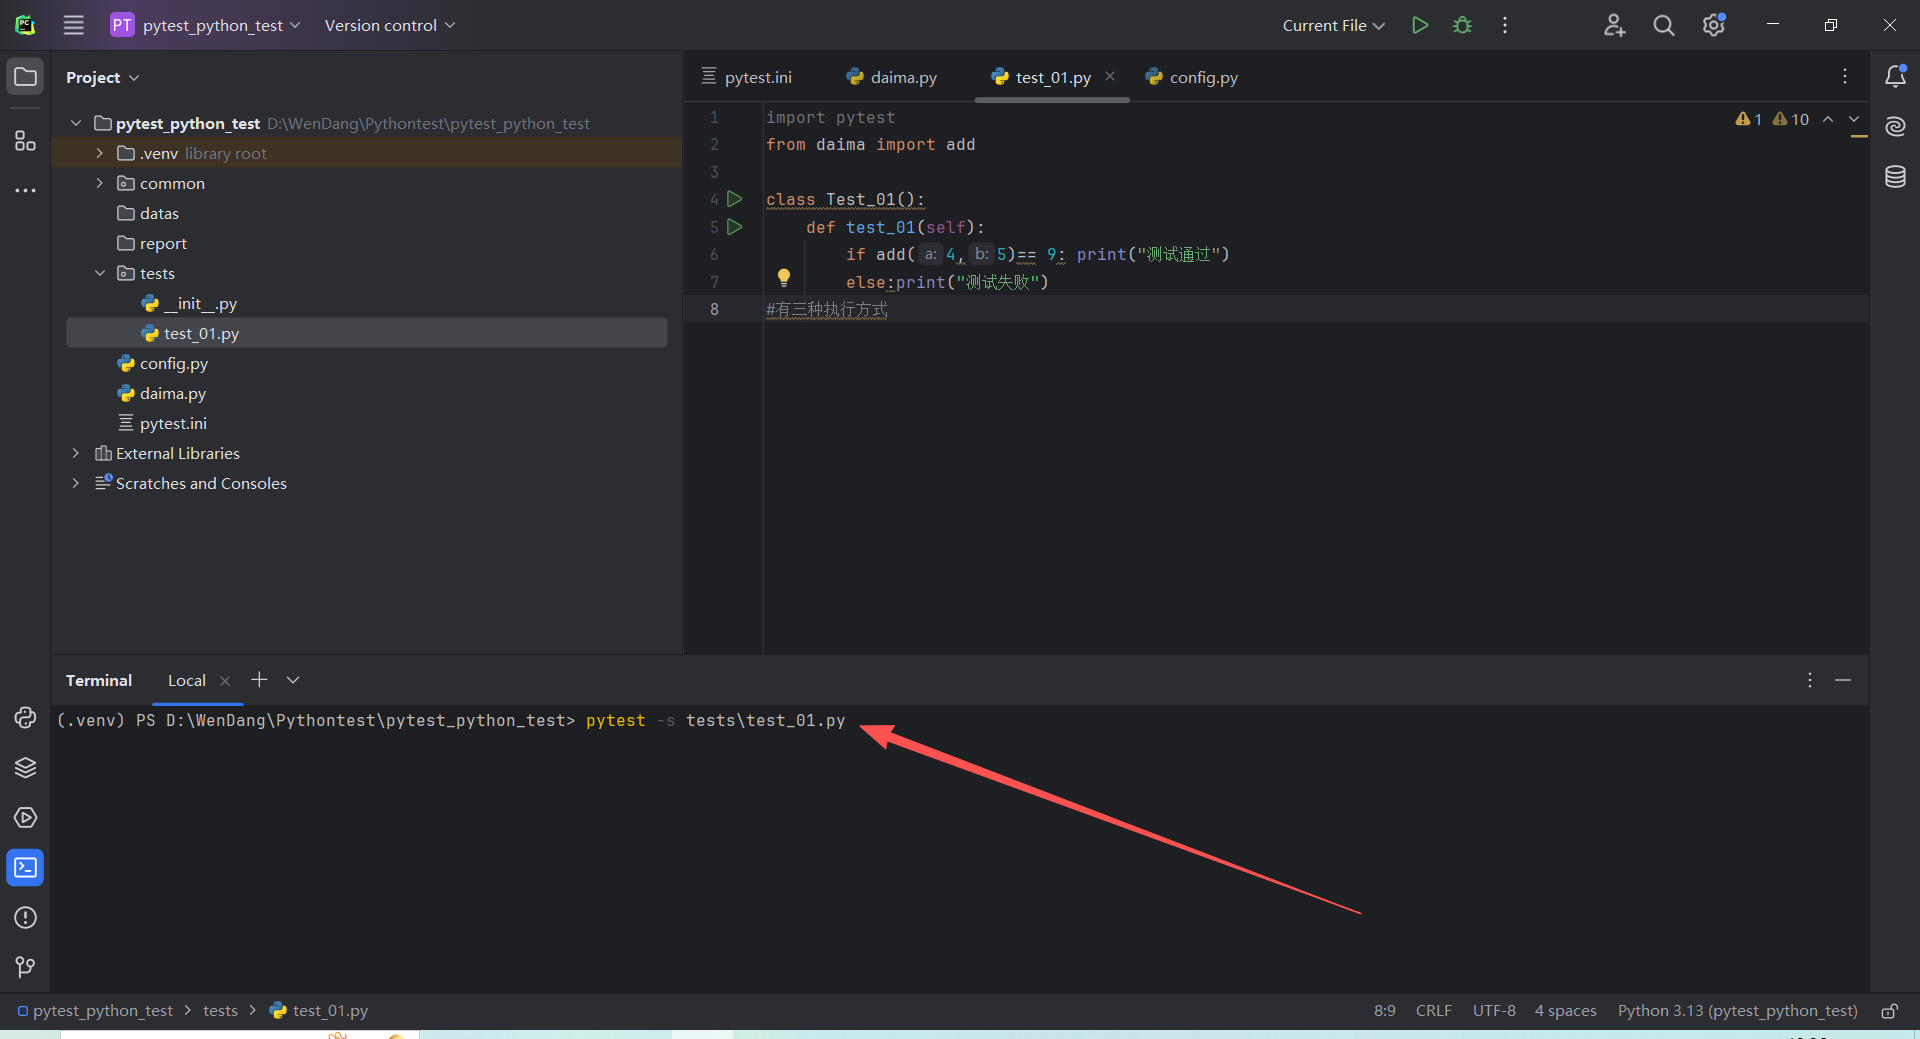The height and width of the screenshot is (1039, 1920).
Task: Open __init__.py in project tree
Action: 200,303
